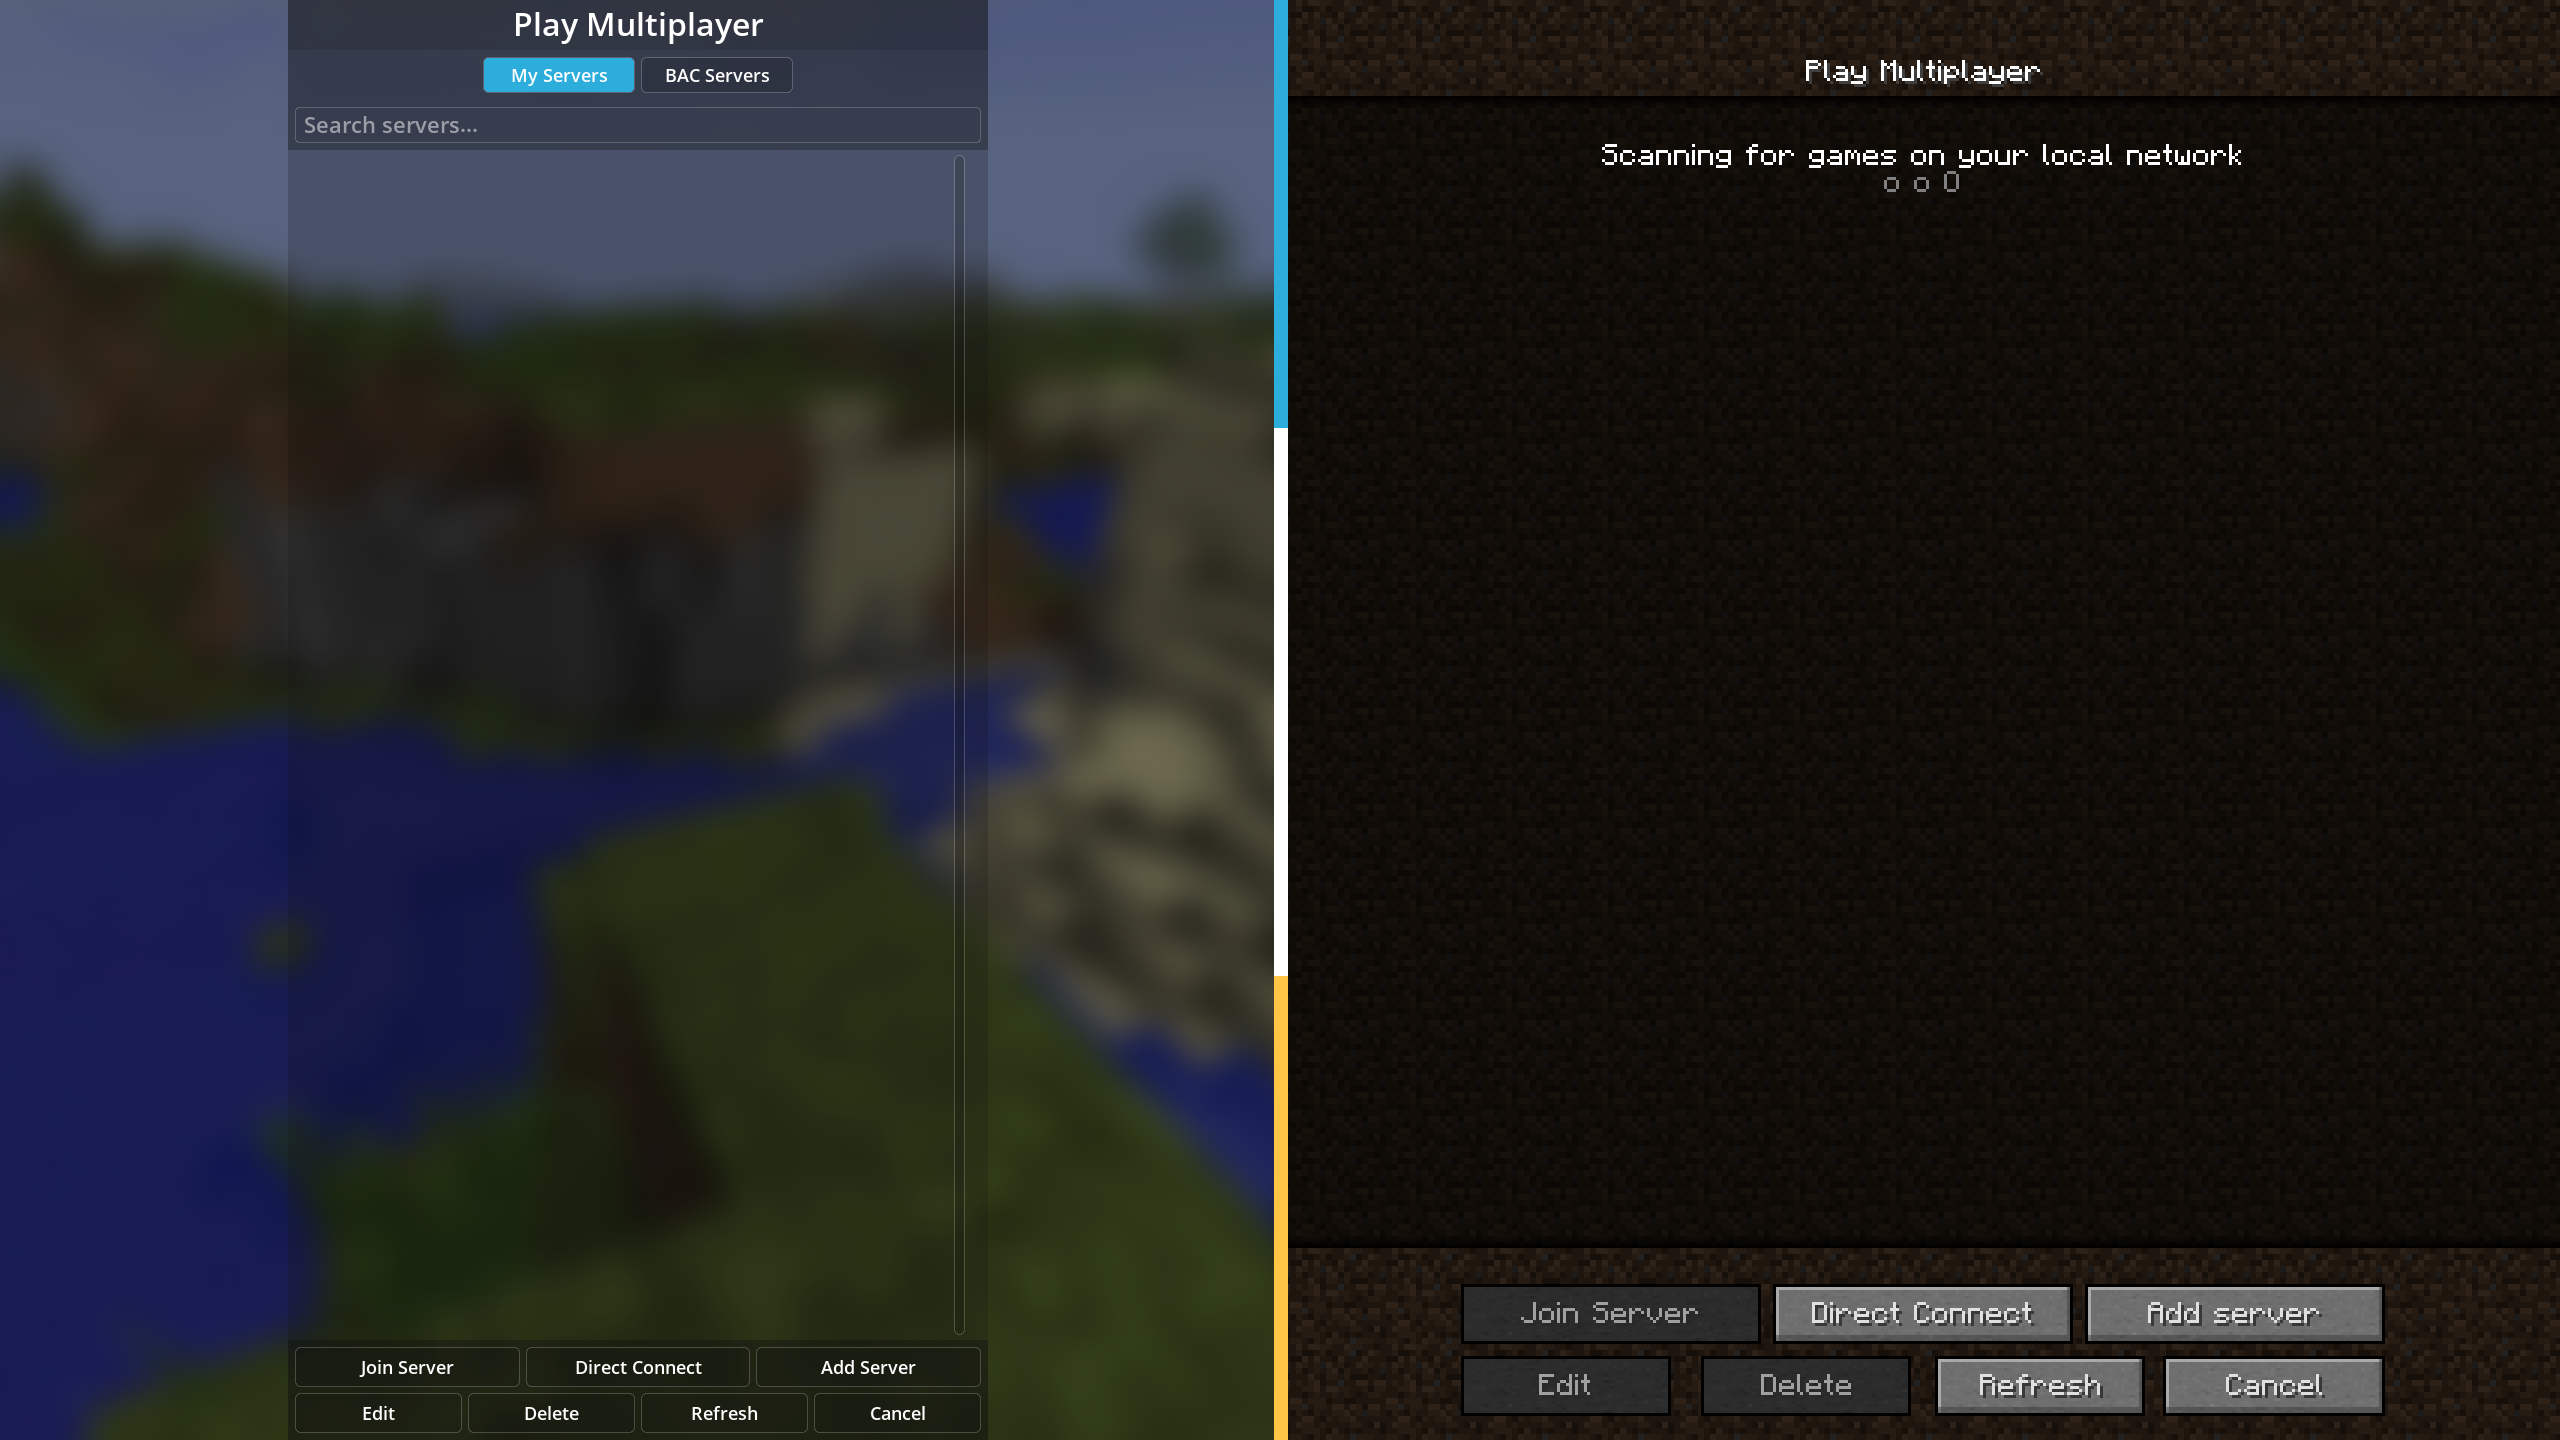Screen dimensions: 2560x1440
Task: Click Join Server in right panel
Action: 1609,1312
